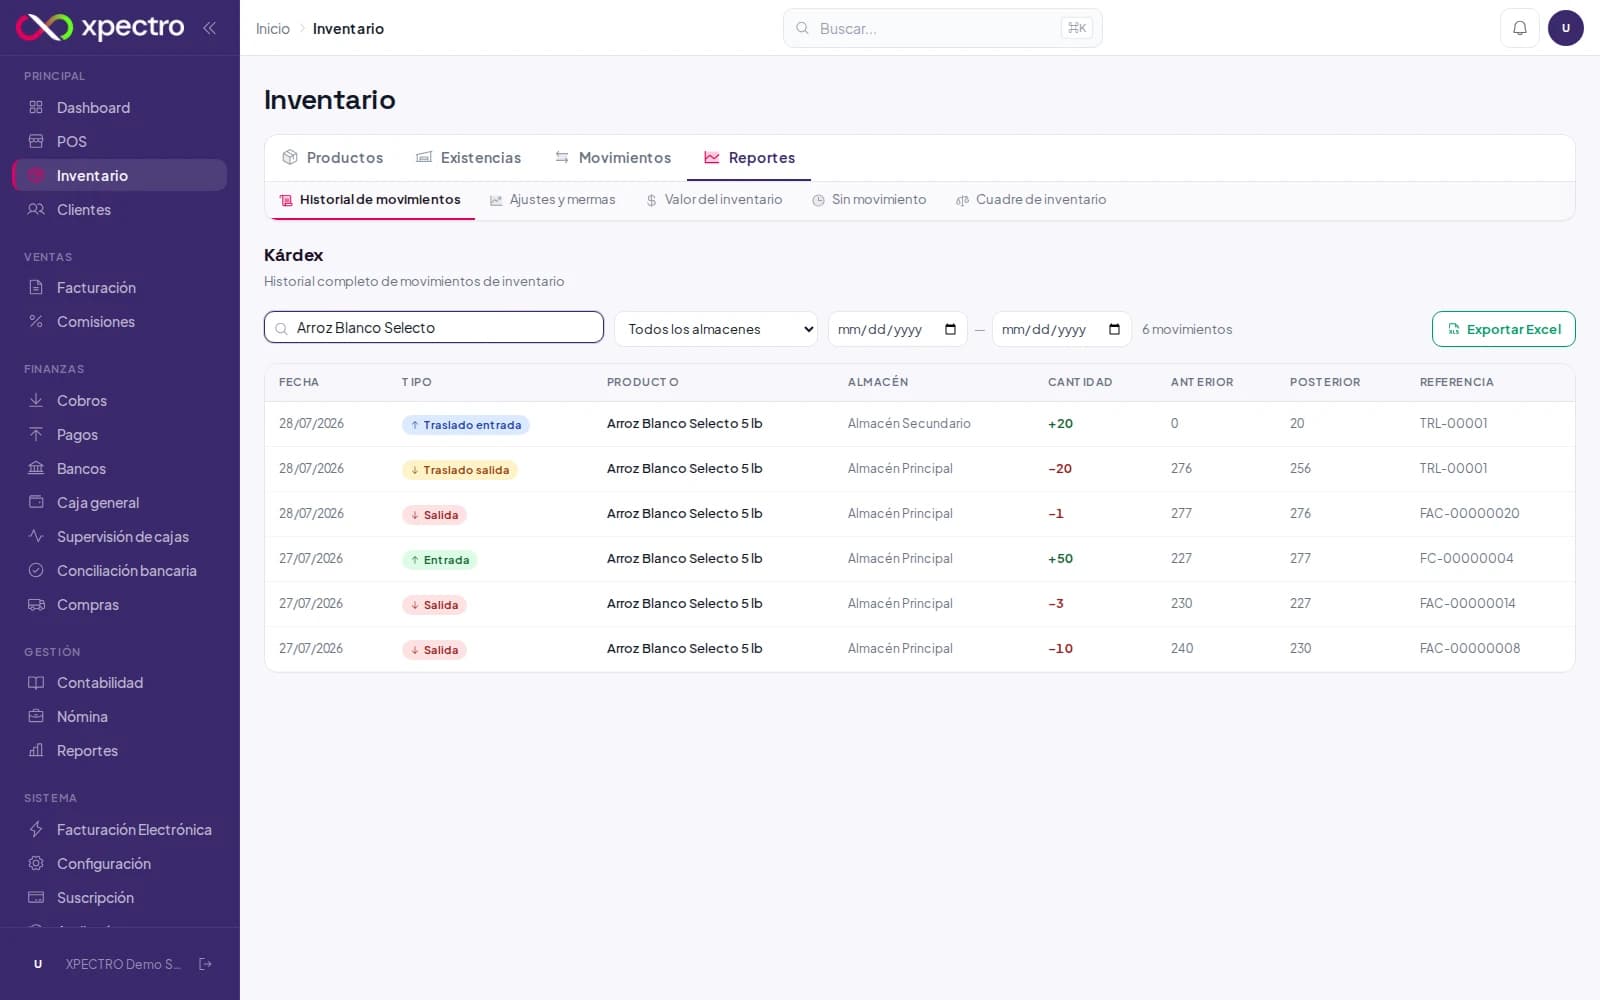The width and height of the screenshot is (1600, 1000).
Task: Click the Caja general icon
Action: click(x=36, y=502)
